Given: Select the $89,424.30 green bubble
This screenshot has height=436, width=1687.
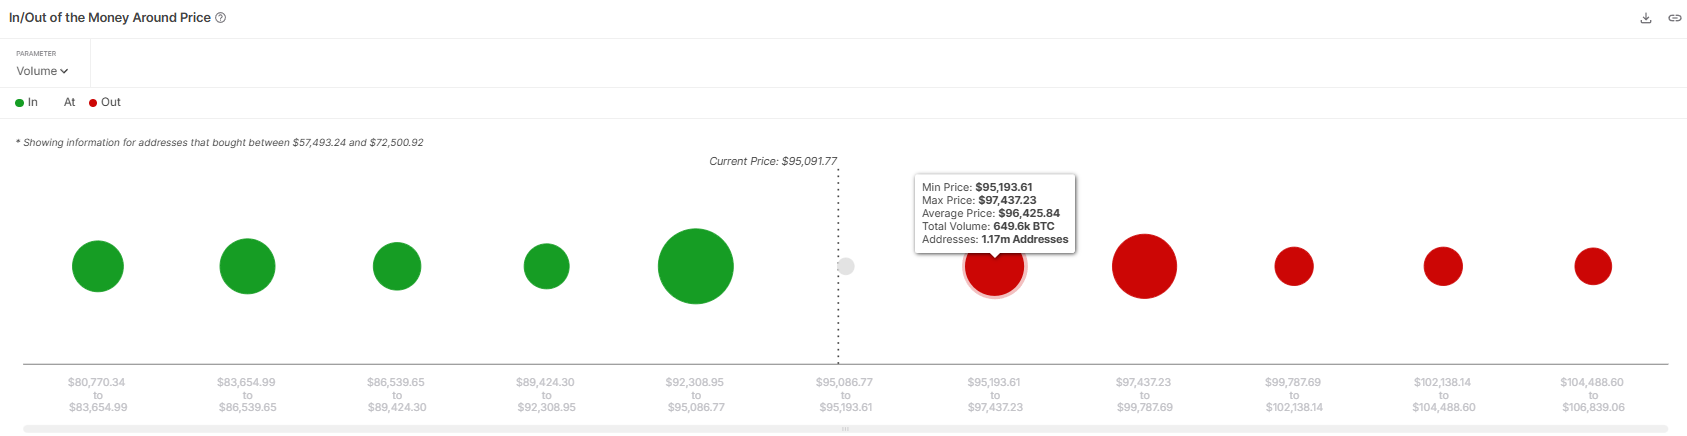Looking at the screenshot, I should point(547,266).
